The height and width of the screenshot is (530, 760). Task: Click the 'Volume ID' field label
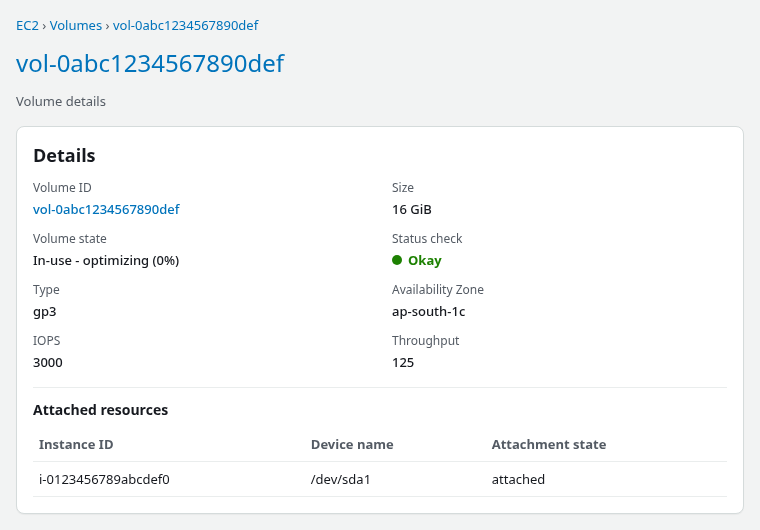coord(62,188)
